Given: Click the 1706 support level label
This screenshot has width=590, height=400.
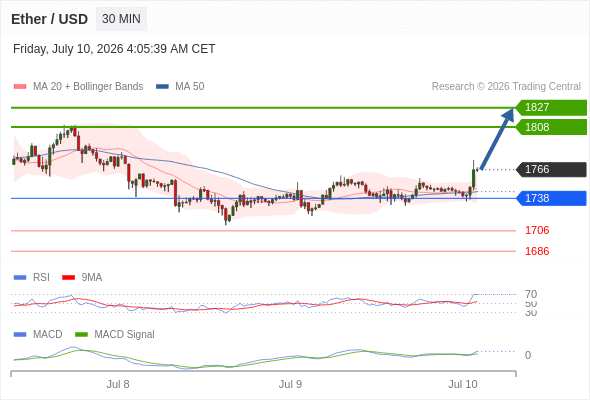Looking at the screenshot, I should coord(537,230).
